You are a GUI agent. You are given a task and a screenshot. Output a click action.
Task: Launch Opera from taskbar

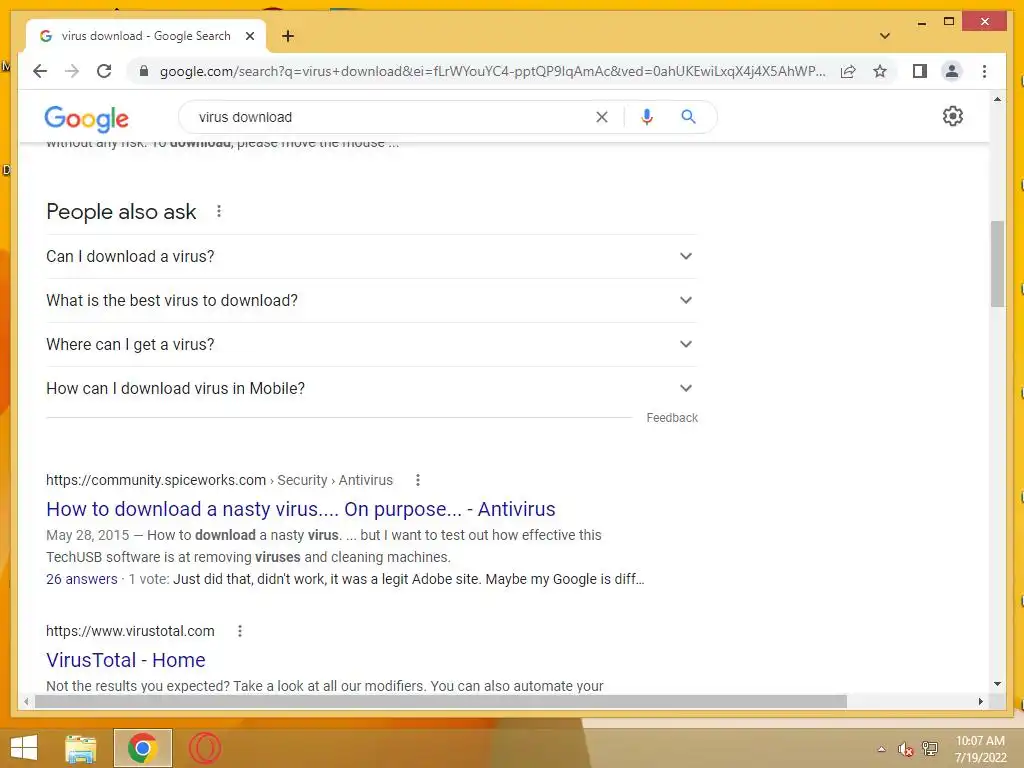tap(205, 748)
